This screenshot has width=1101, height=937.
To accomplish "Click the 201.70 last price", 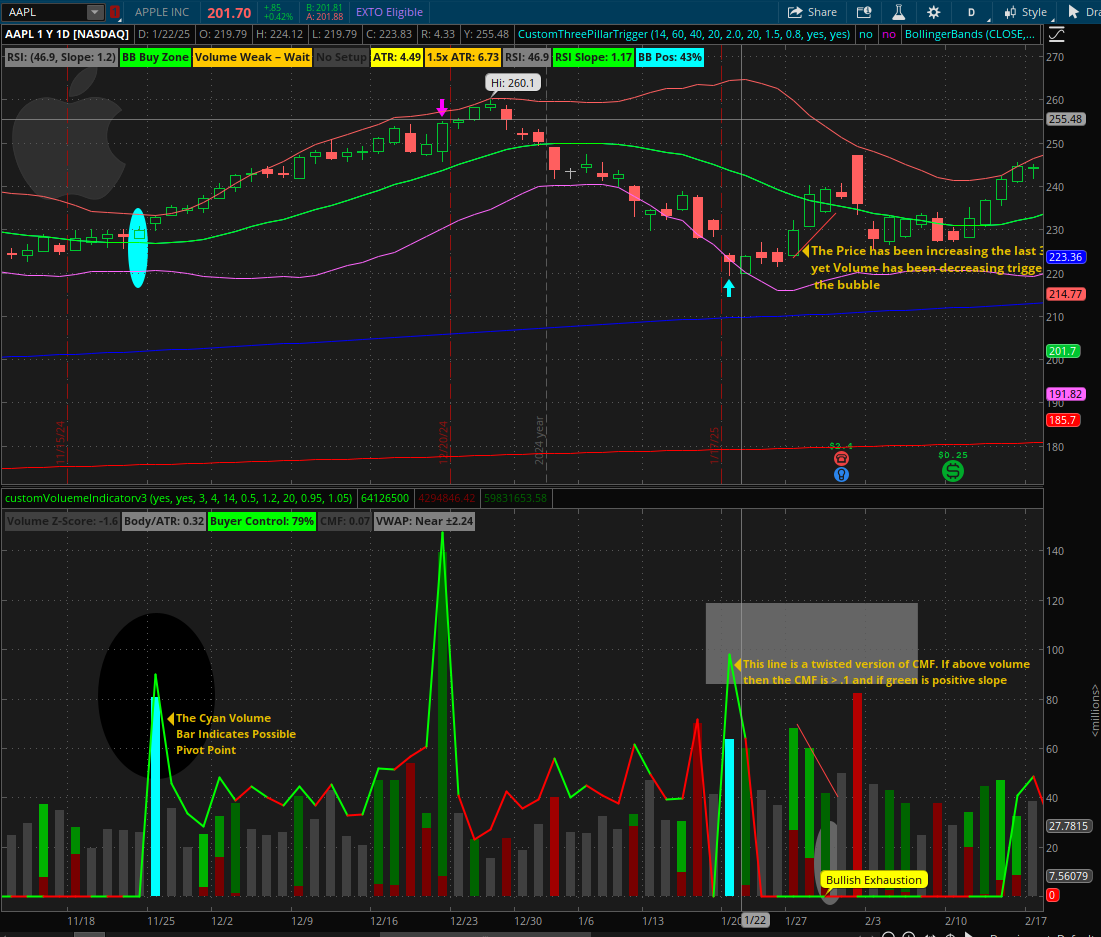I will pyautogui.click(x=229, y=13).
